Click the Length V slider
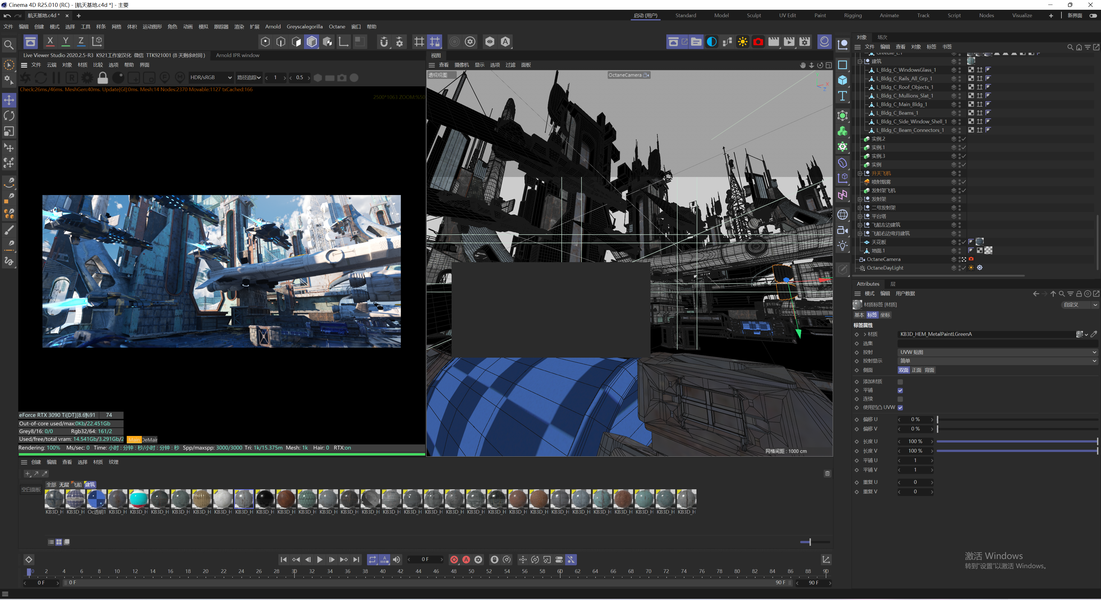The image size is (1101, 600). coord(1017,450)
